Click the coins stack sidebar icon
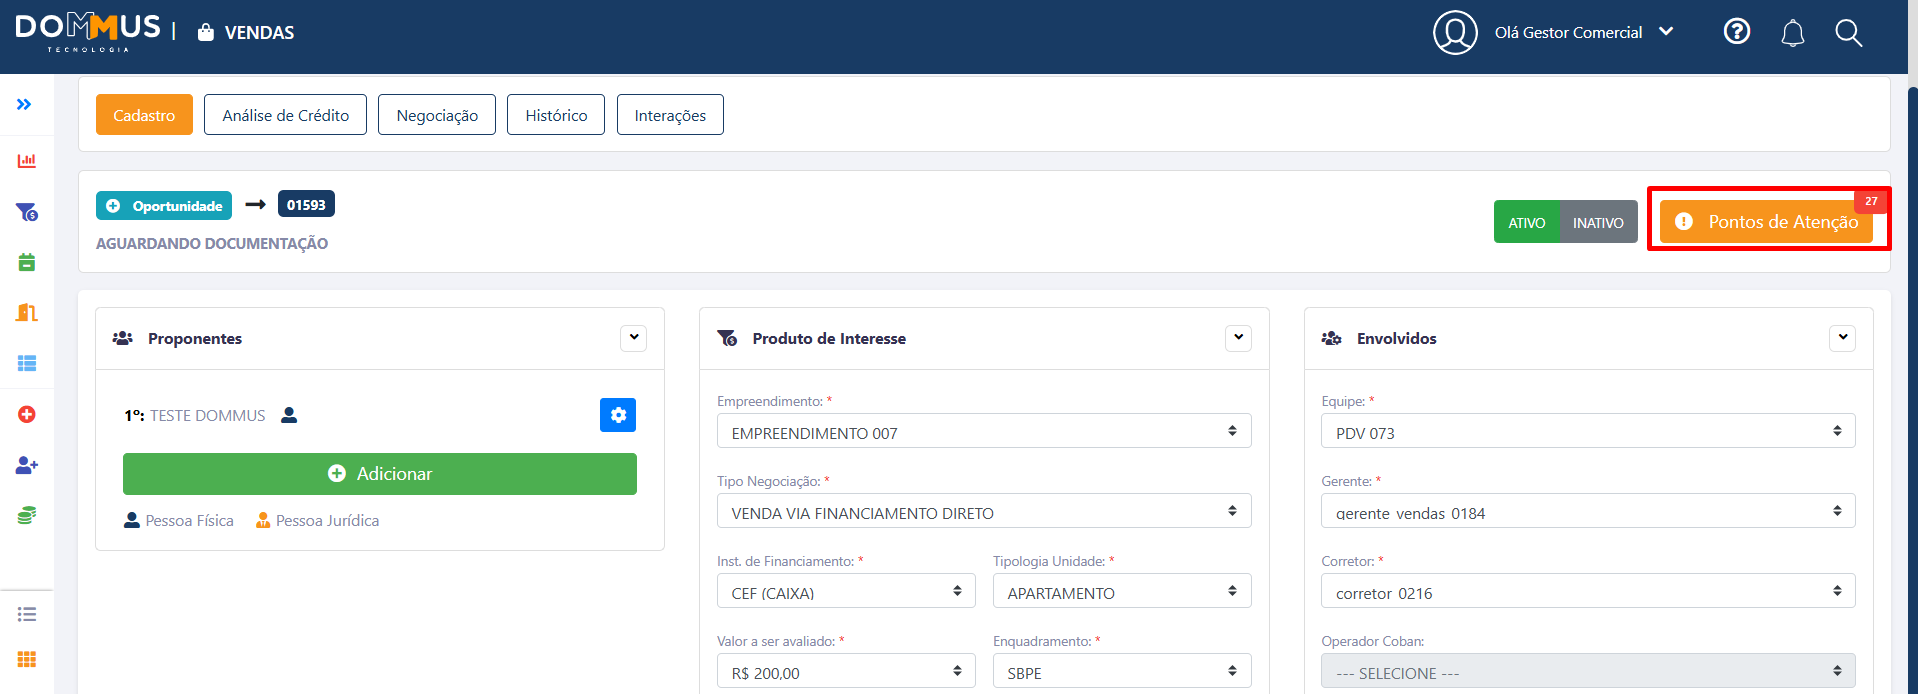1918x694 pixels. [x=27, y=515]
